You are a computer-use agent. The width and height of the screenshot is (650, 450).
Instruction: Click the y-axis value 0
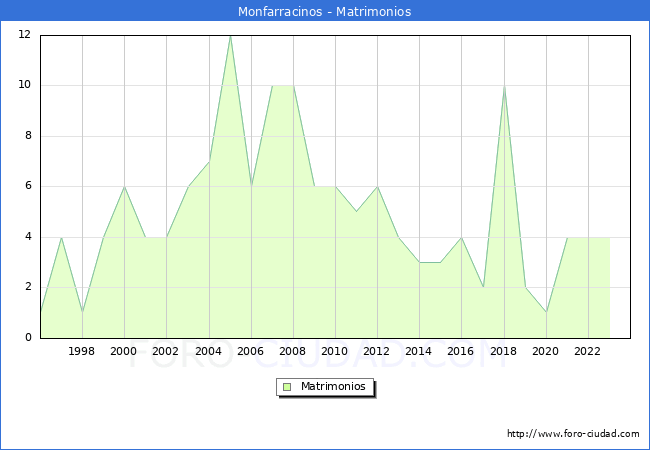click(x=28, y=337)
